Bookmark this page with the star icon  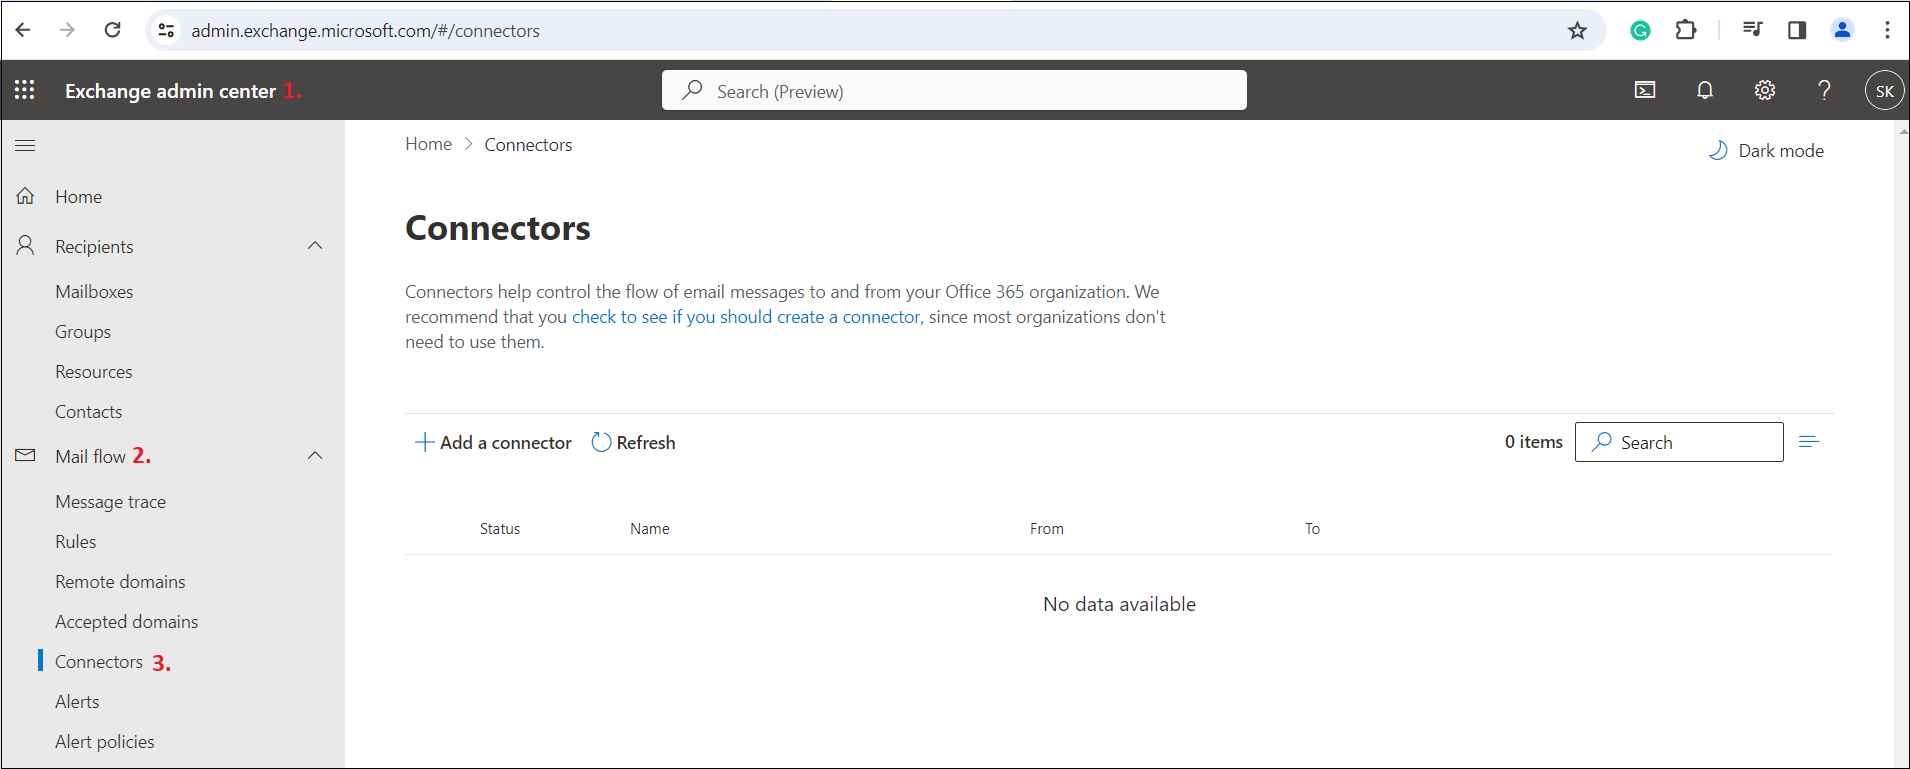(x=1577, y=31)
